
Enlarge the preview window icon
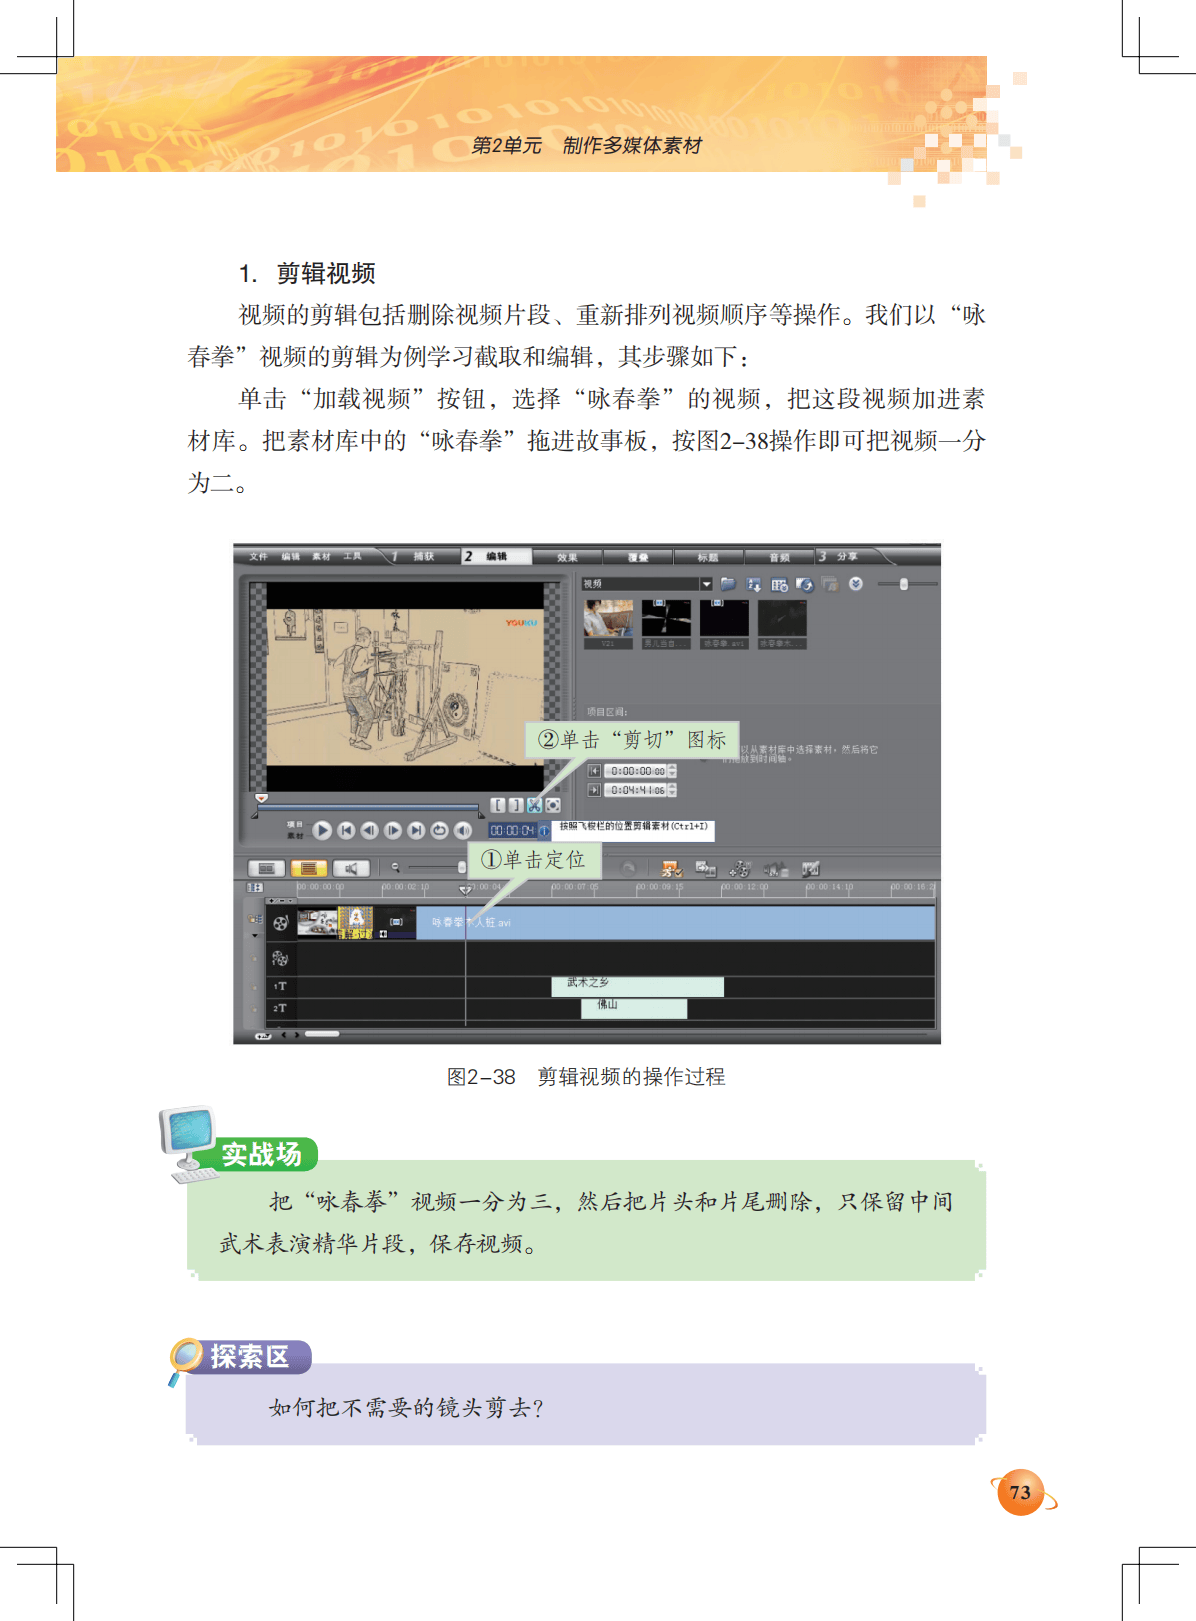pos(553,805)
